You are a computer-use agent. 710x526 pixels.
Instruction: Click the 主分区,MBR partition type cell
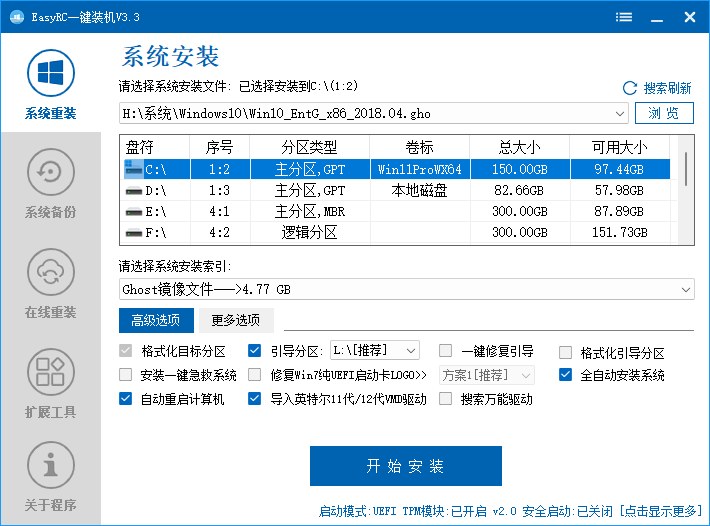[x=310, y=211]
